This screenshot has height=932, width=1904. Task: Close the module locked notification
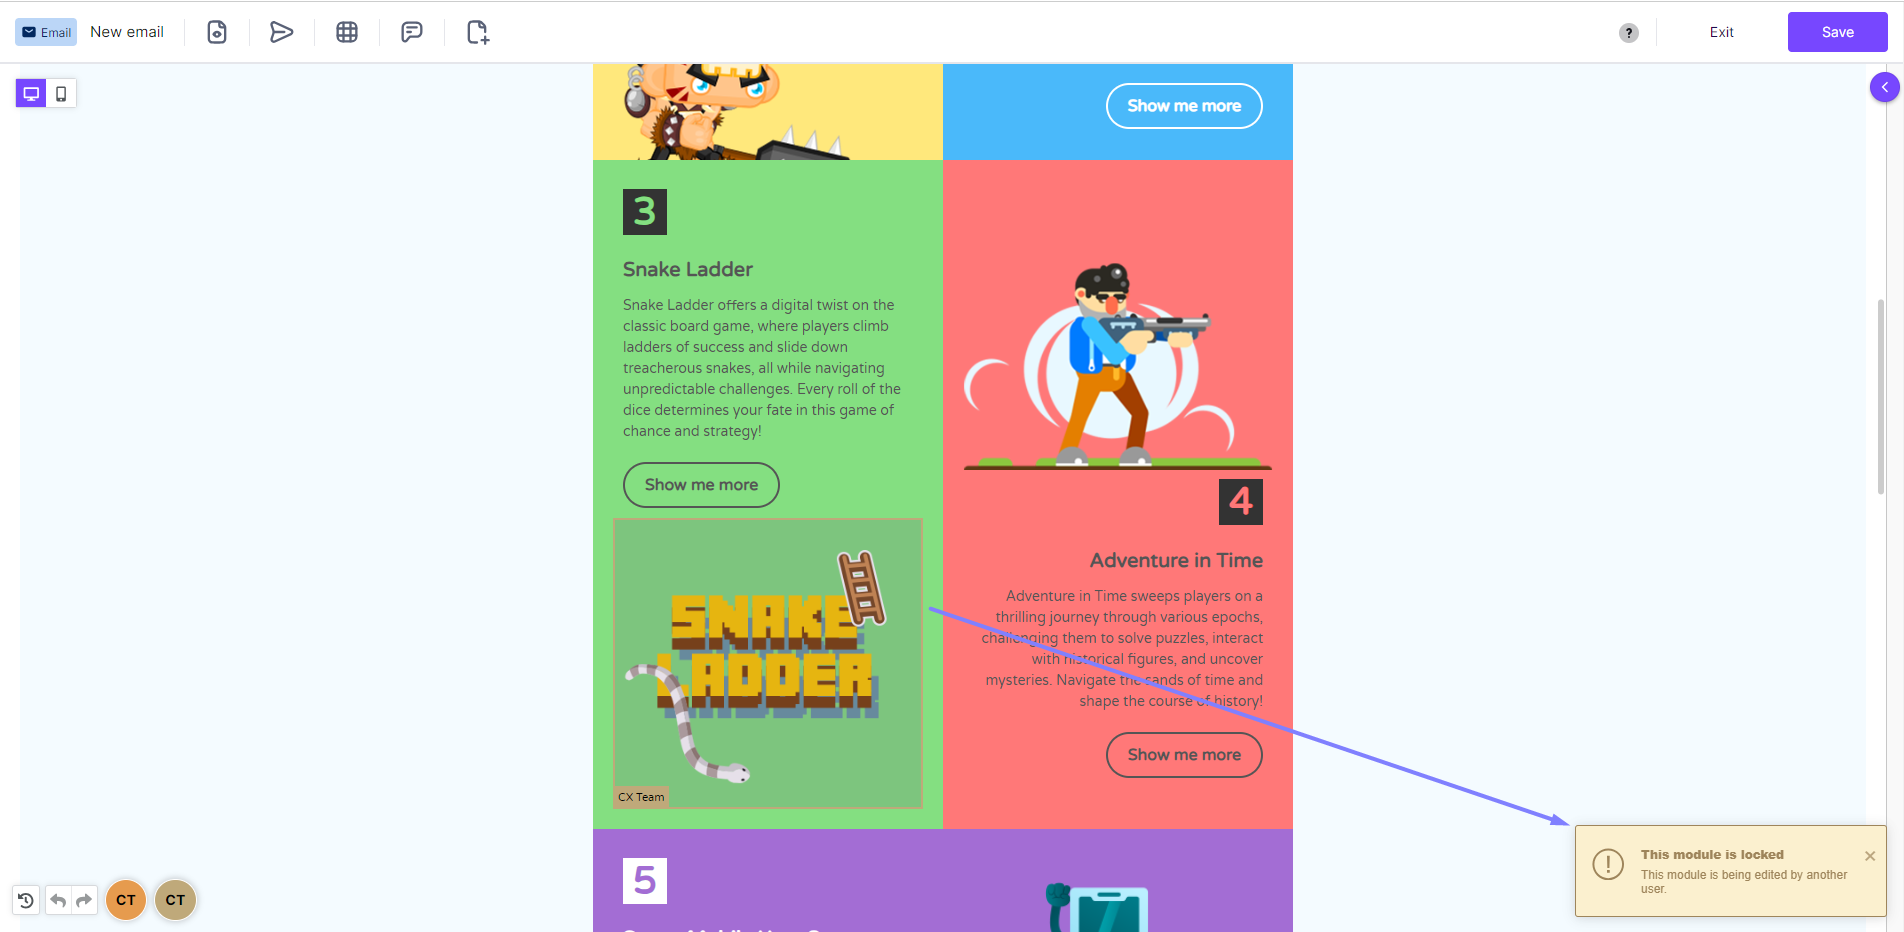(1870, 856)
